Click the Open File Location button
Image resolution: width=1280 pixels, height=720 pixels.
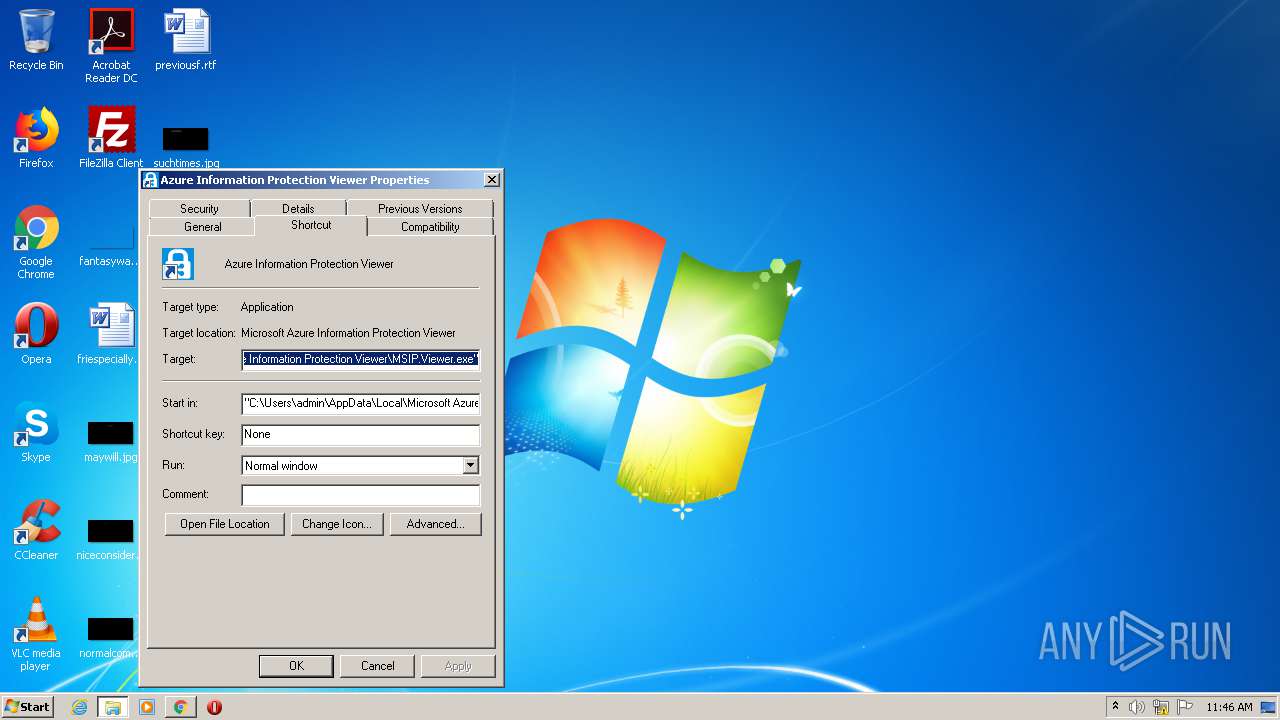(x=225, y=524)
